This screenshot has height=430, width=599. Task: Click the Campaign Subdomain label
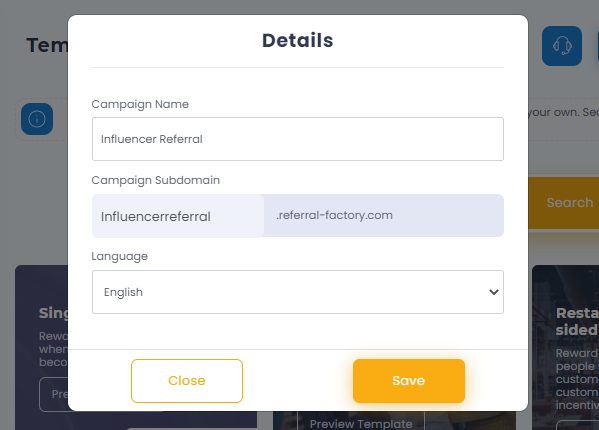pyautogui.click(x=155, y=180)
